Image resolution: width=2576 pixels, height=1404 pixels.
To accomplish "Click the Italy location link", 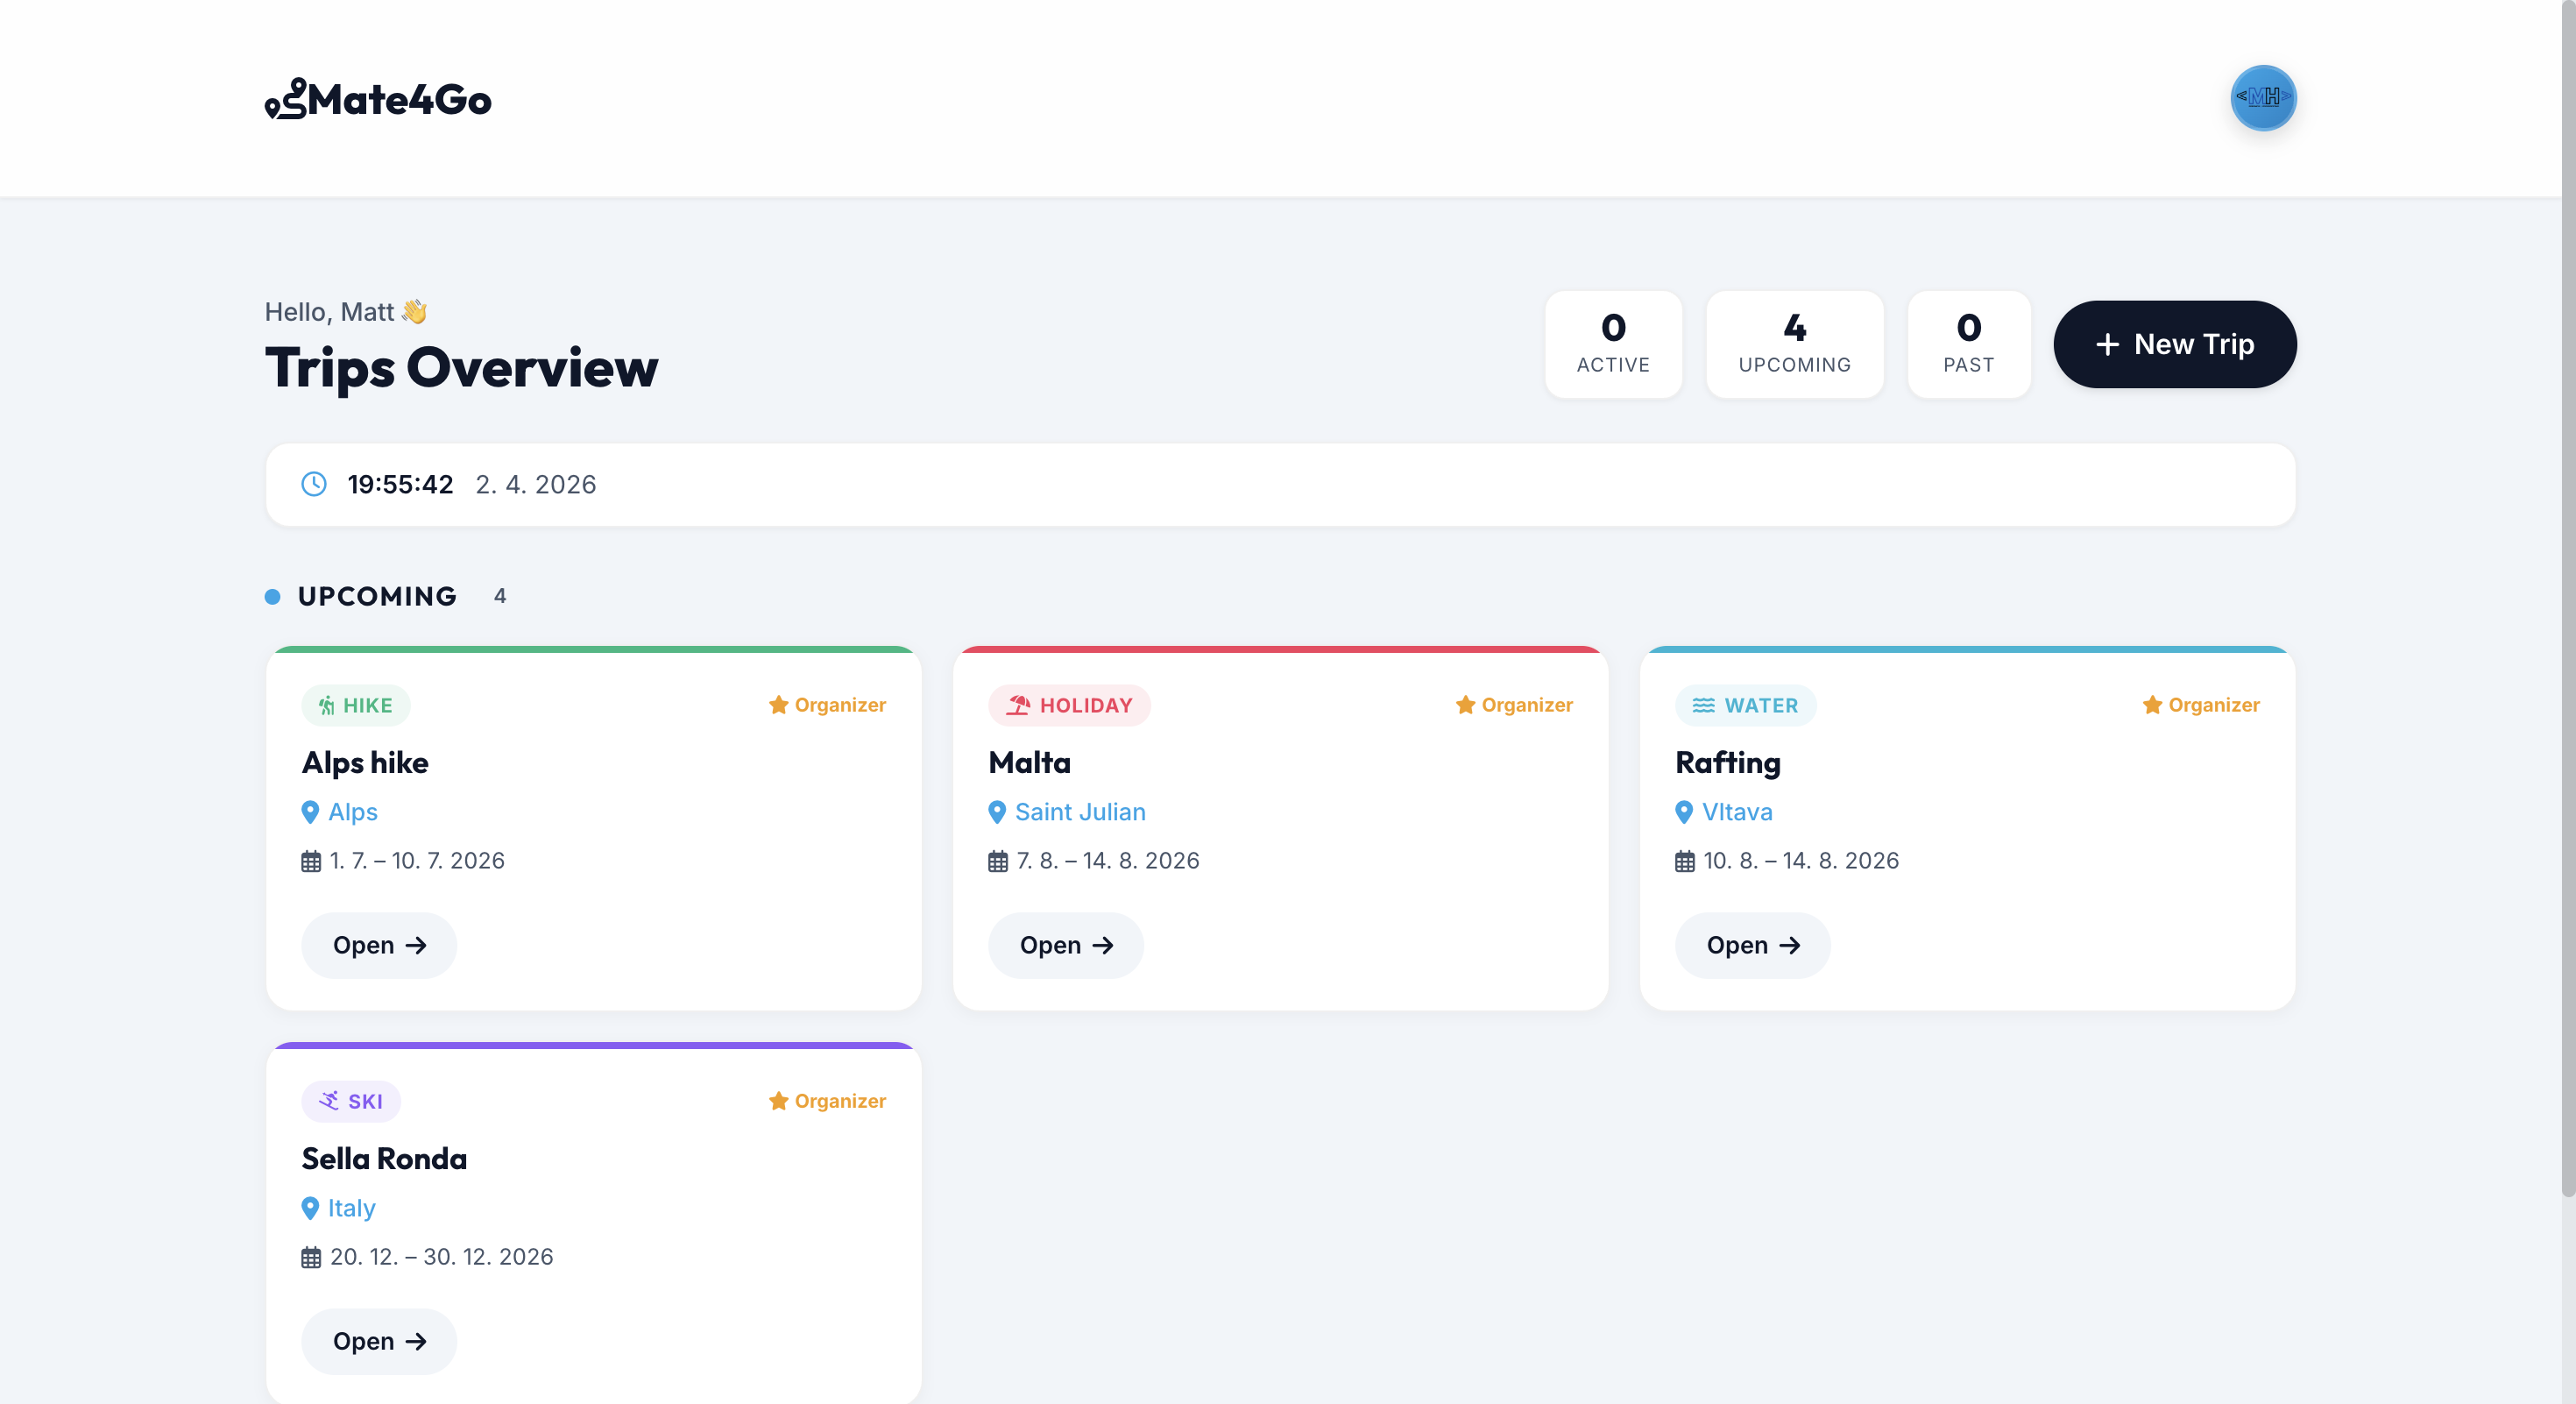I will point(352,1208).
